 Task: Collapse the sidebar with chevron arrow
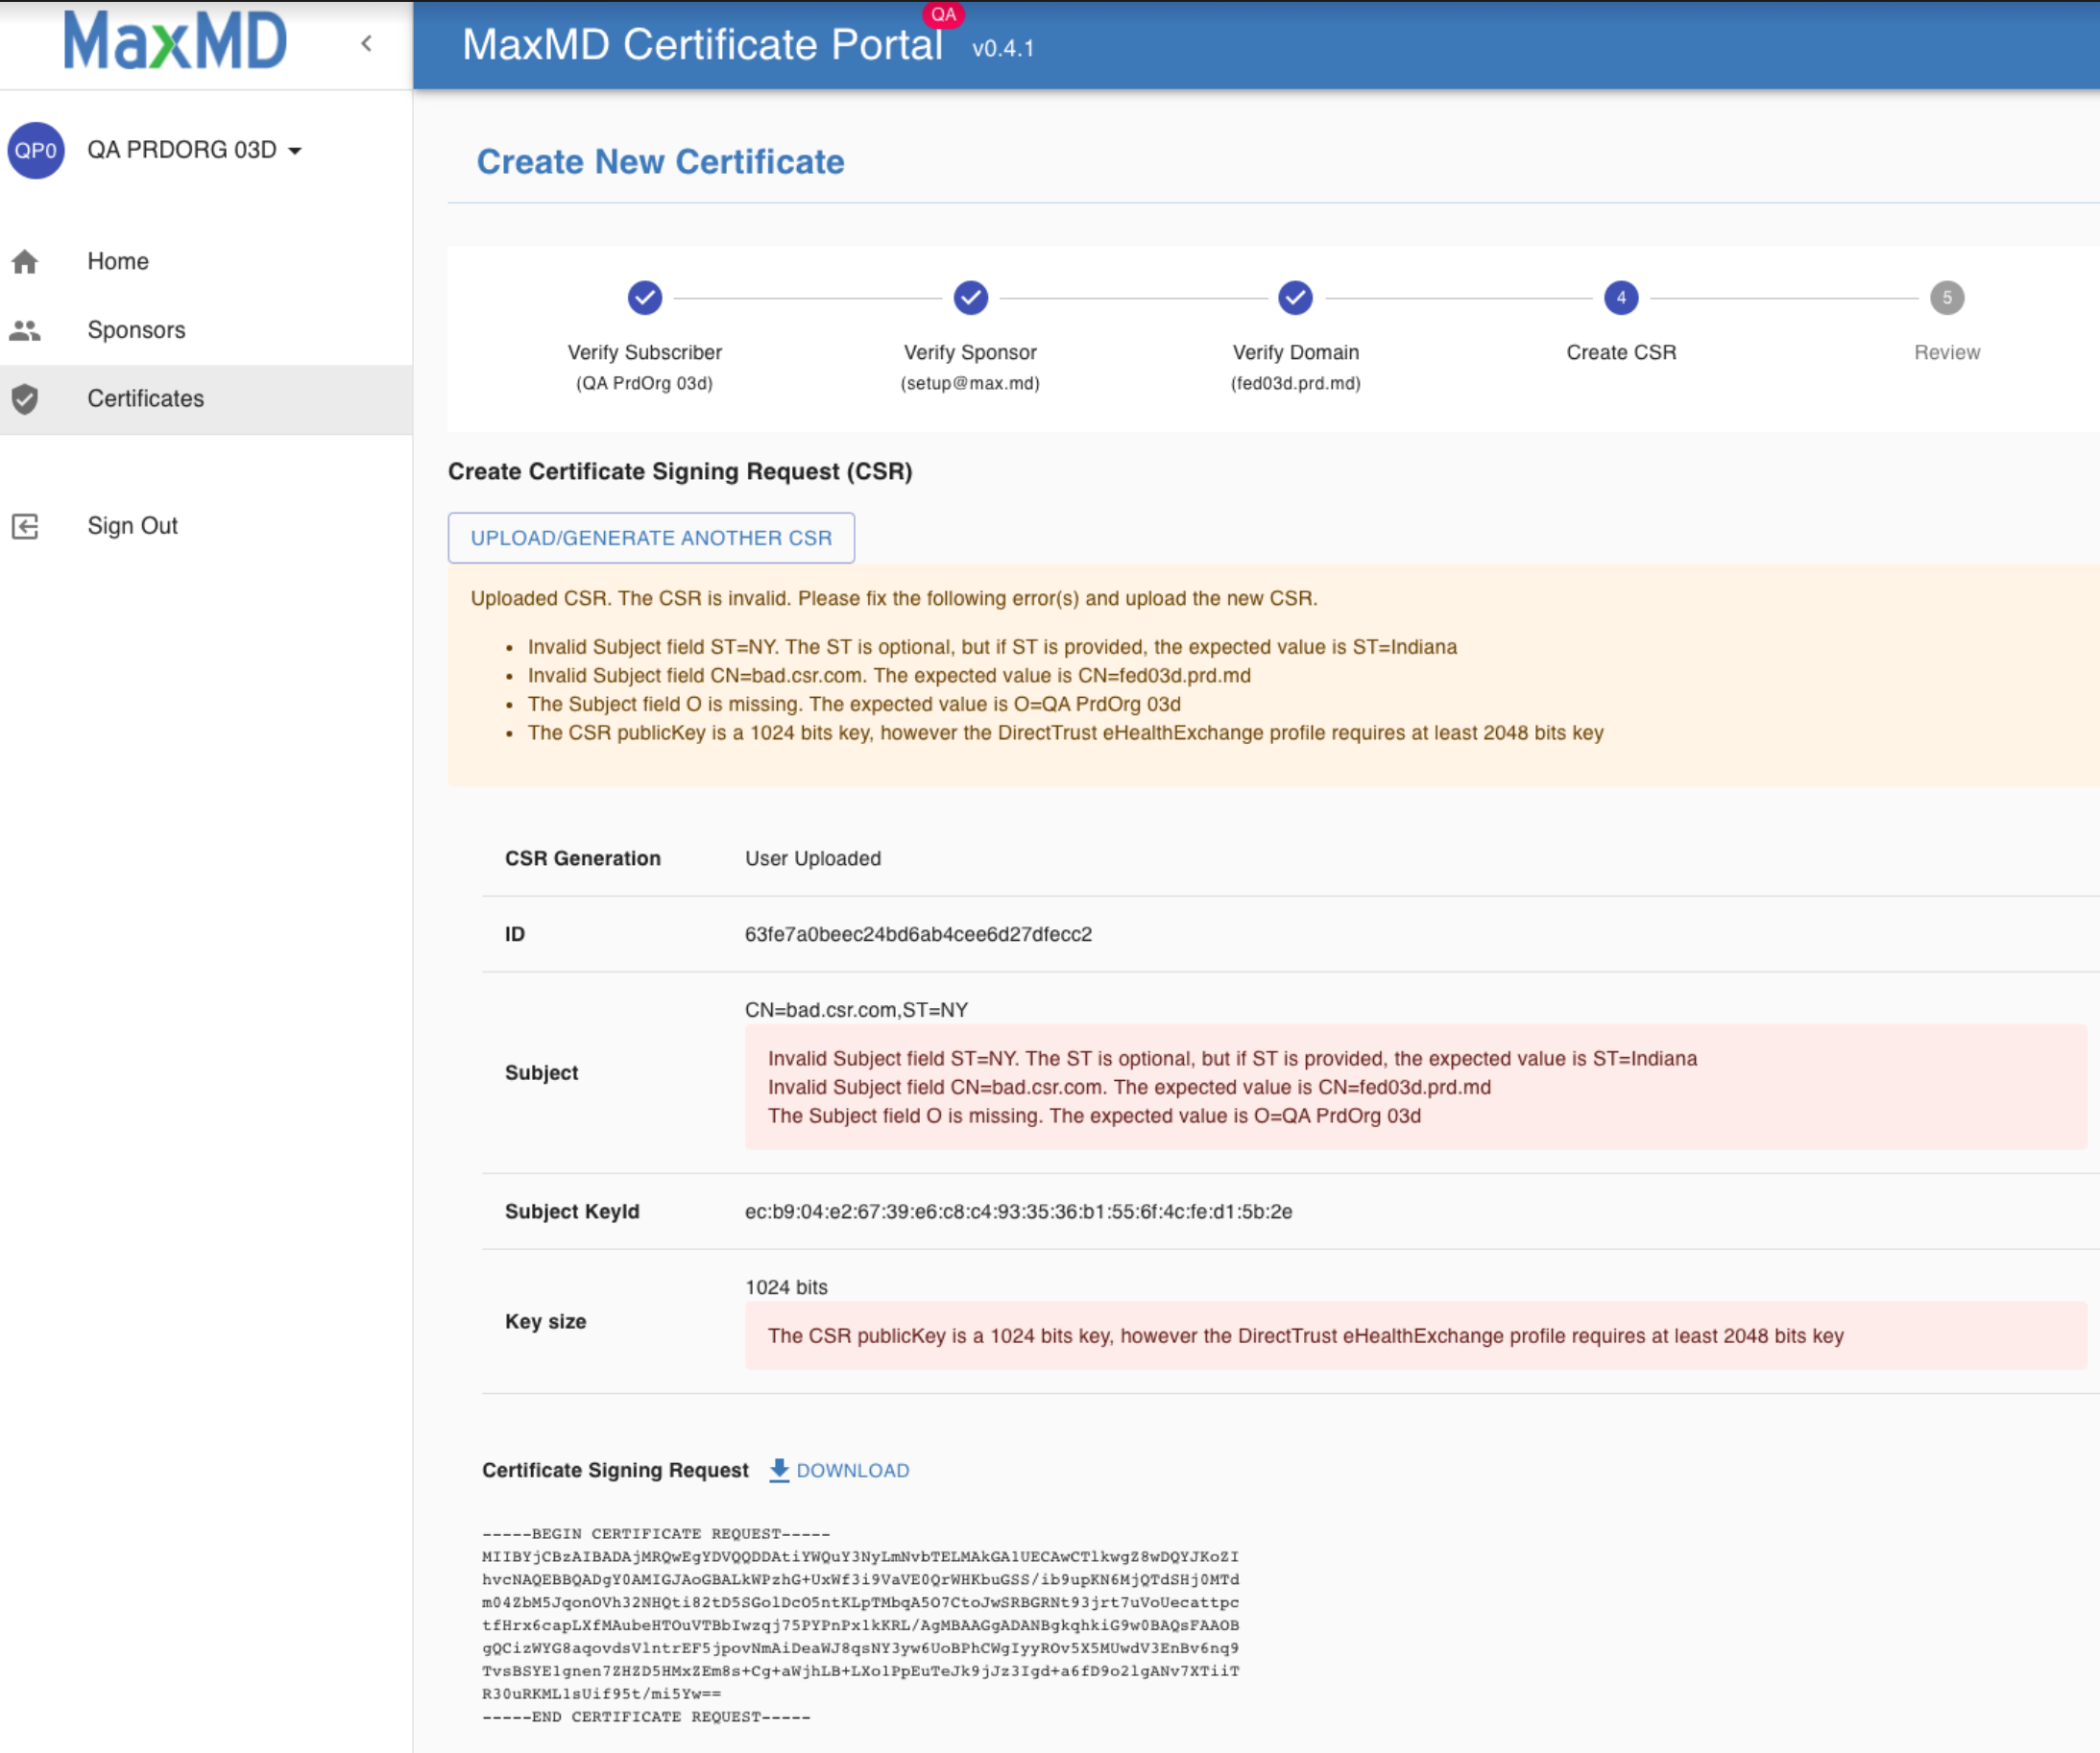point(367,43)
